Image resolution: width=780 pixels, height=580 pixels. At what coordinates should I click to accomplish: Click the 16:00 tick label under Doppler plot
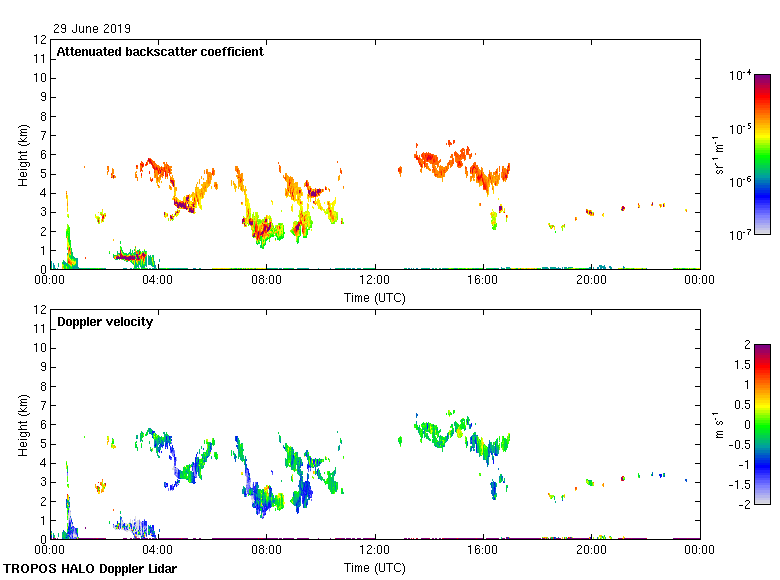pos(483,551)
